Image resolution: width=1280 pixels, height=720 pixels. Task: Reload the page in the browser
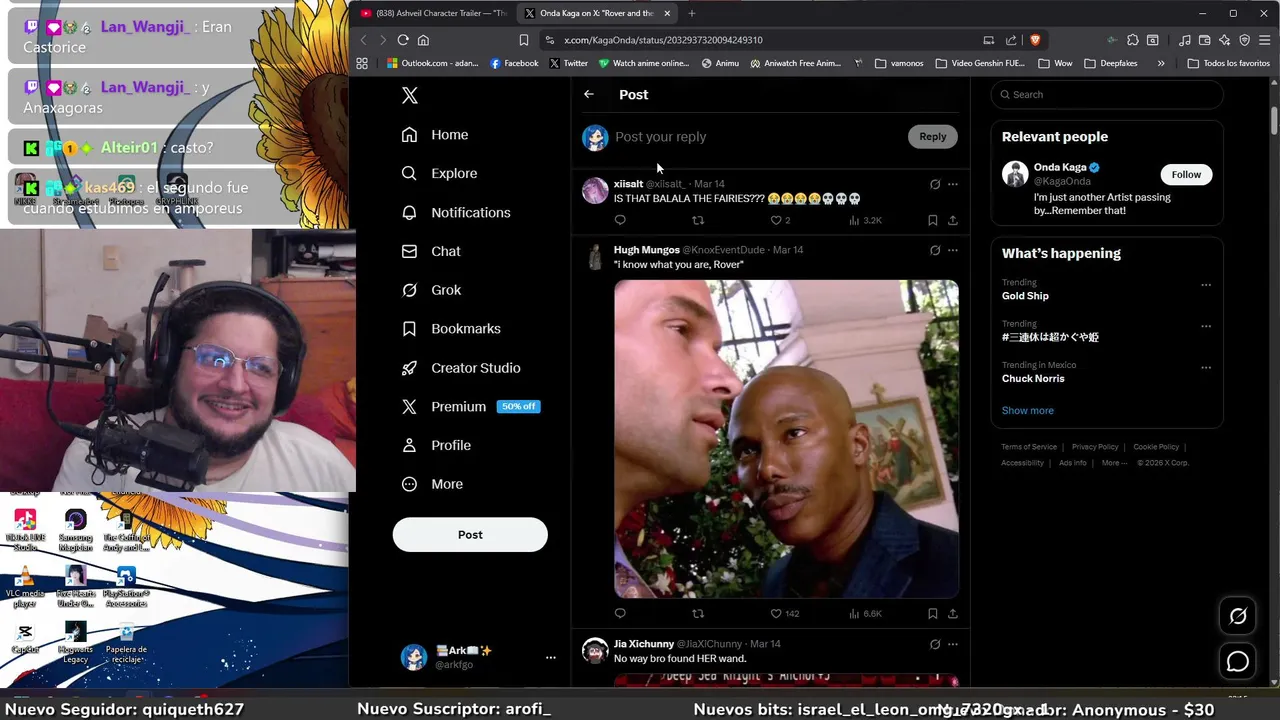pyautogui.click(x=403, y=40)
